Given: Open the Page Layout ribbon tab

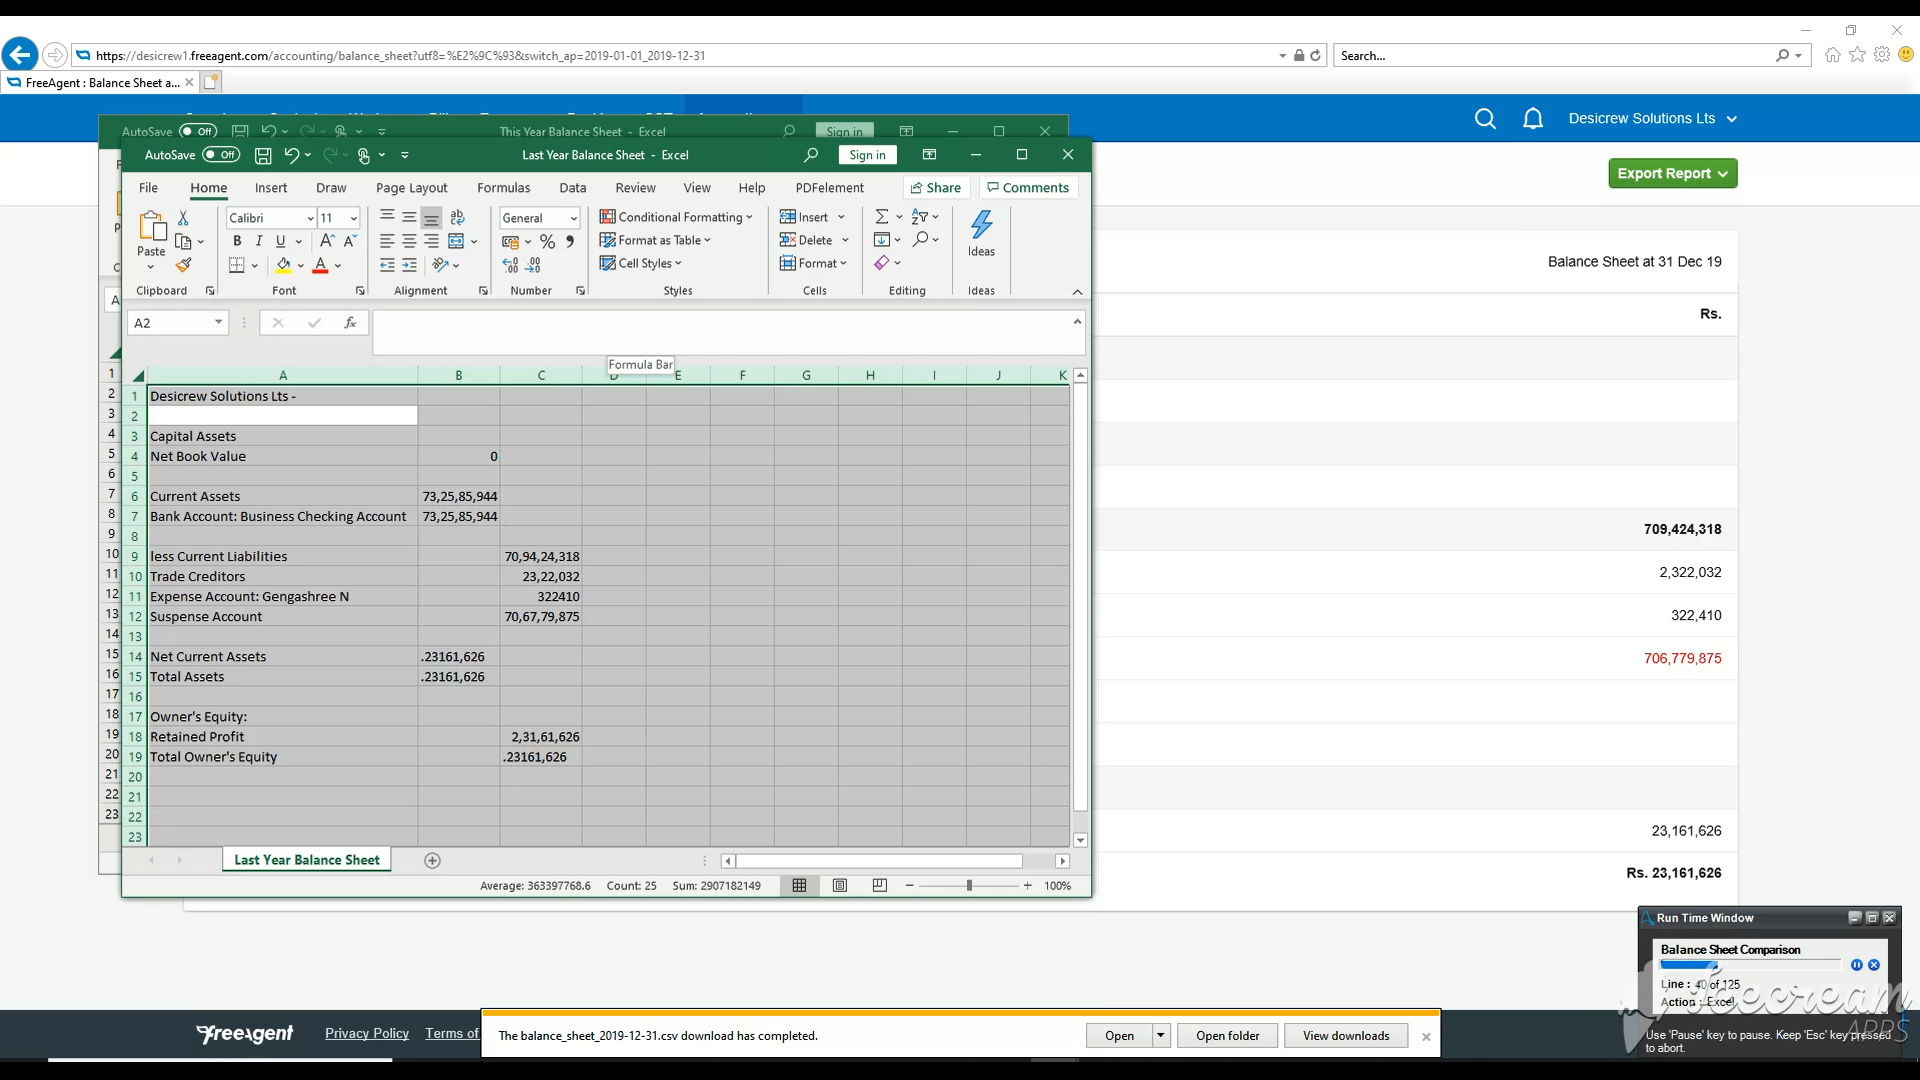Looking at the screenshot, I should coord(411,188).
